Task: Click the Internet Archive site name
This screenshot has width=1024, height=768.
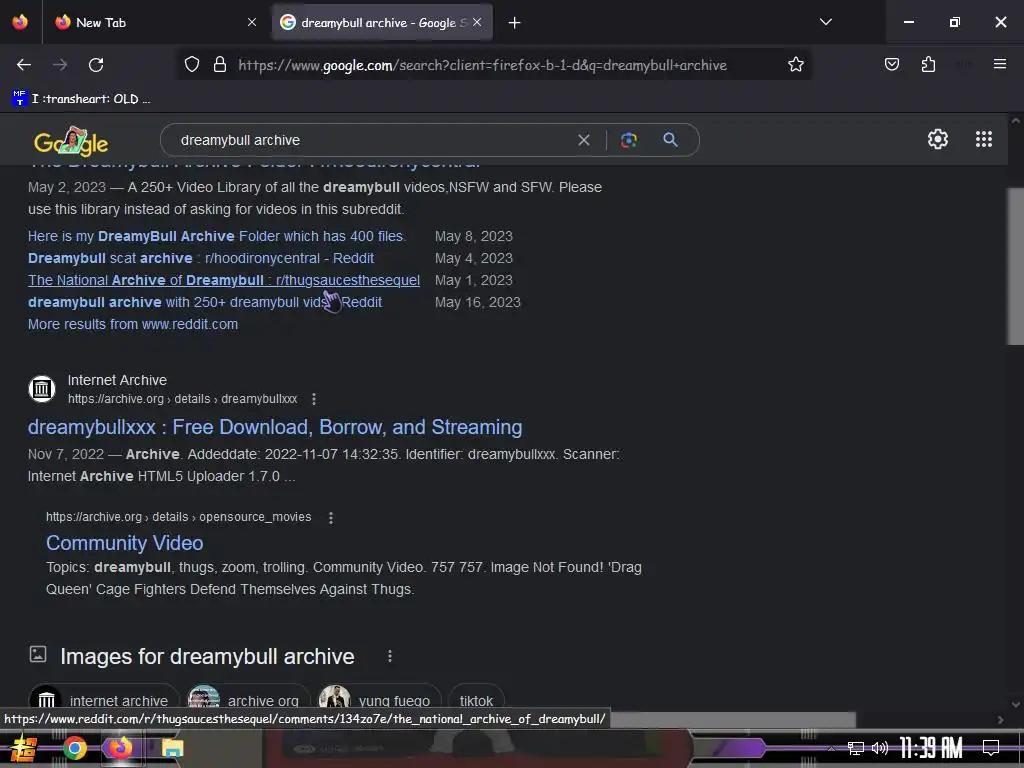Action: pyautogui.click(x=117, y=380)
